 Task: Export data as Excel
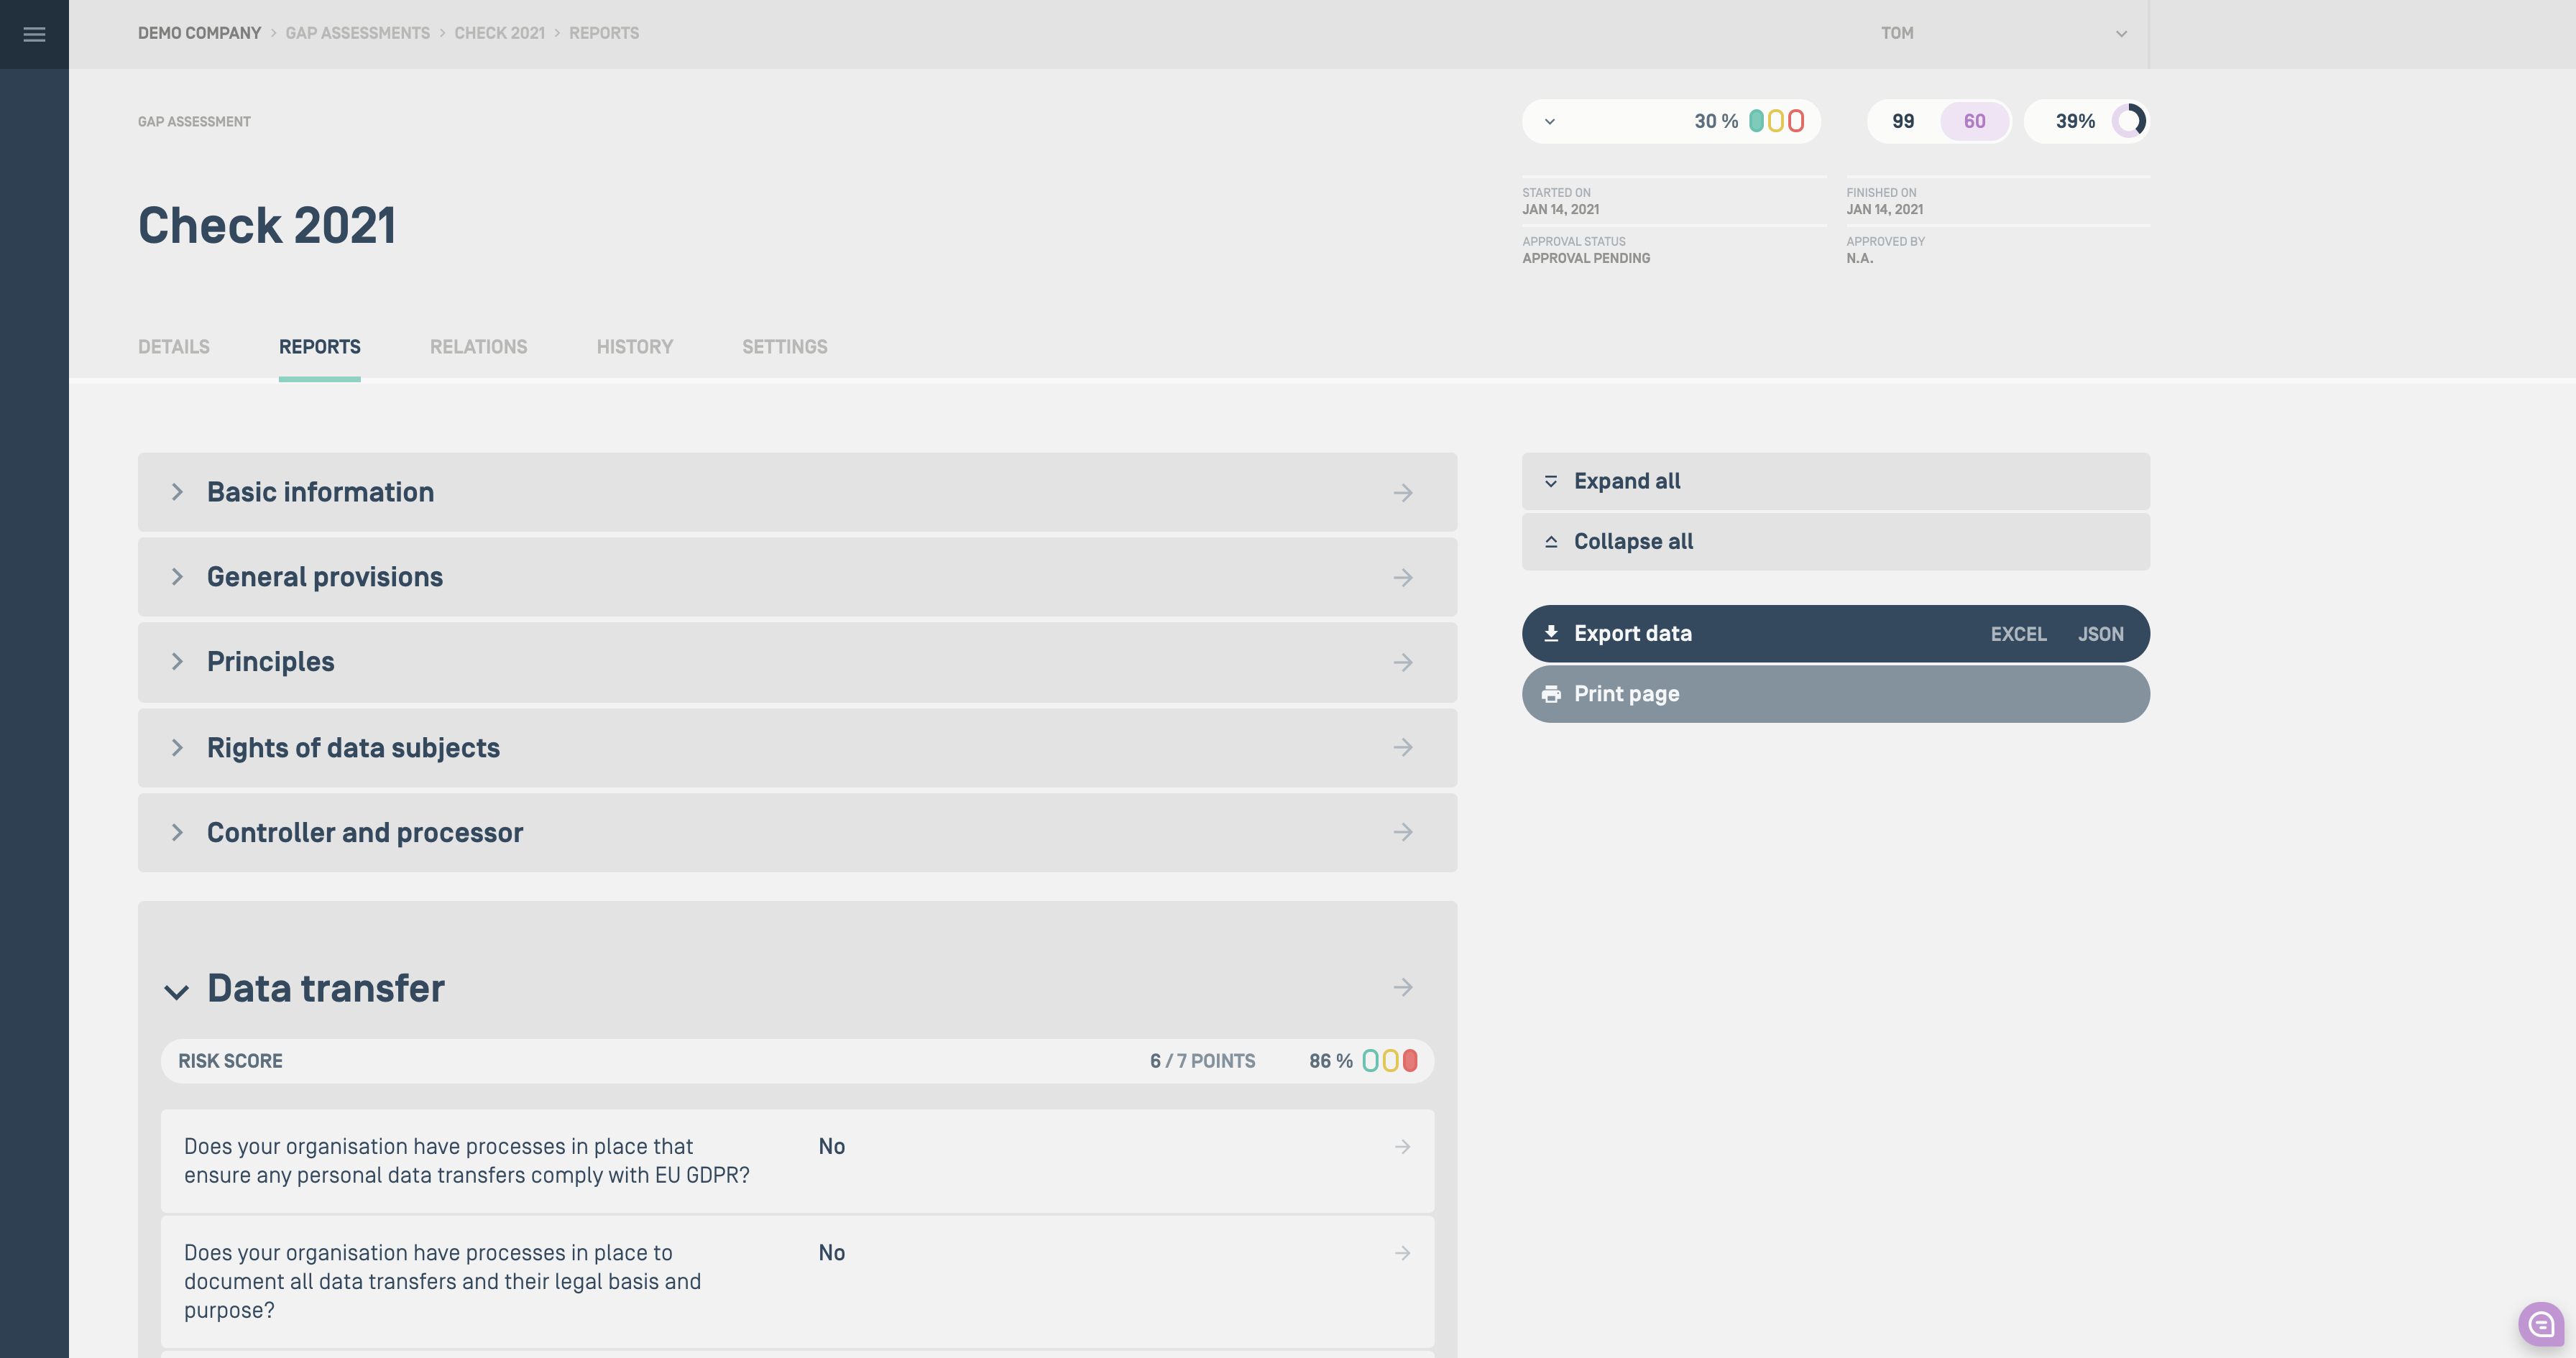(x=2018, y=634)
